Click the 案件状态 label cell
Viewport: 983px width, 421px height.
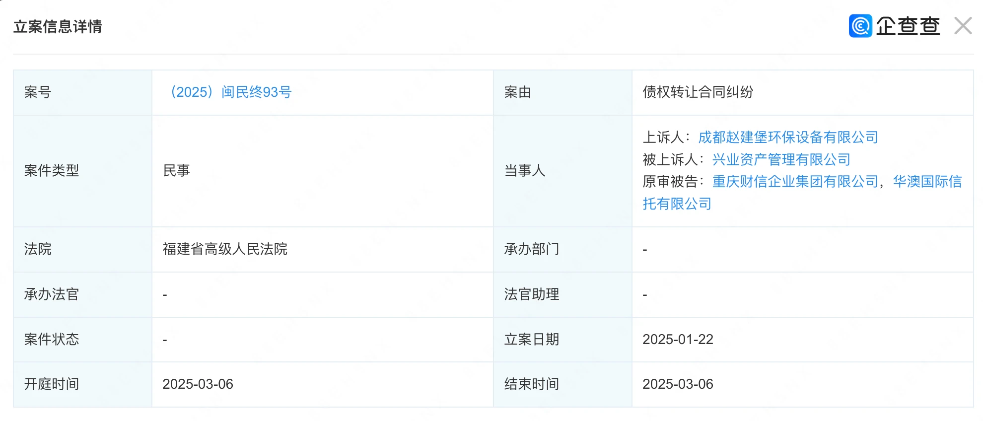click(x=52, y=339)
